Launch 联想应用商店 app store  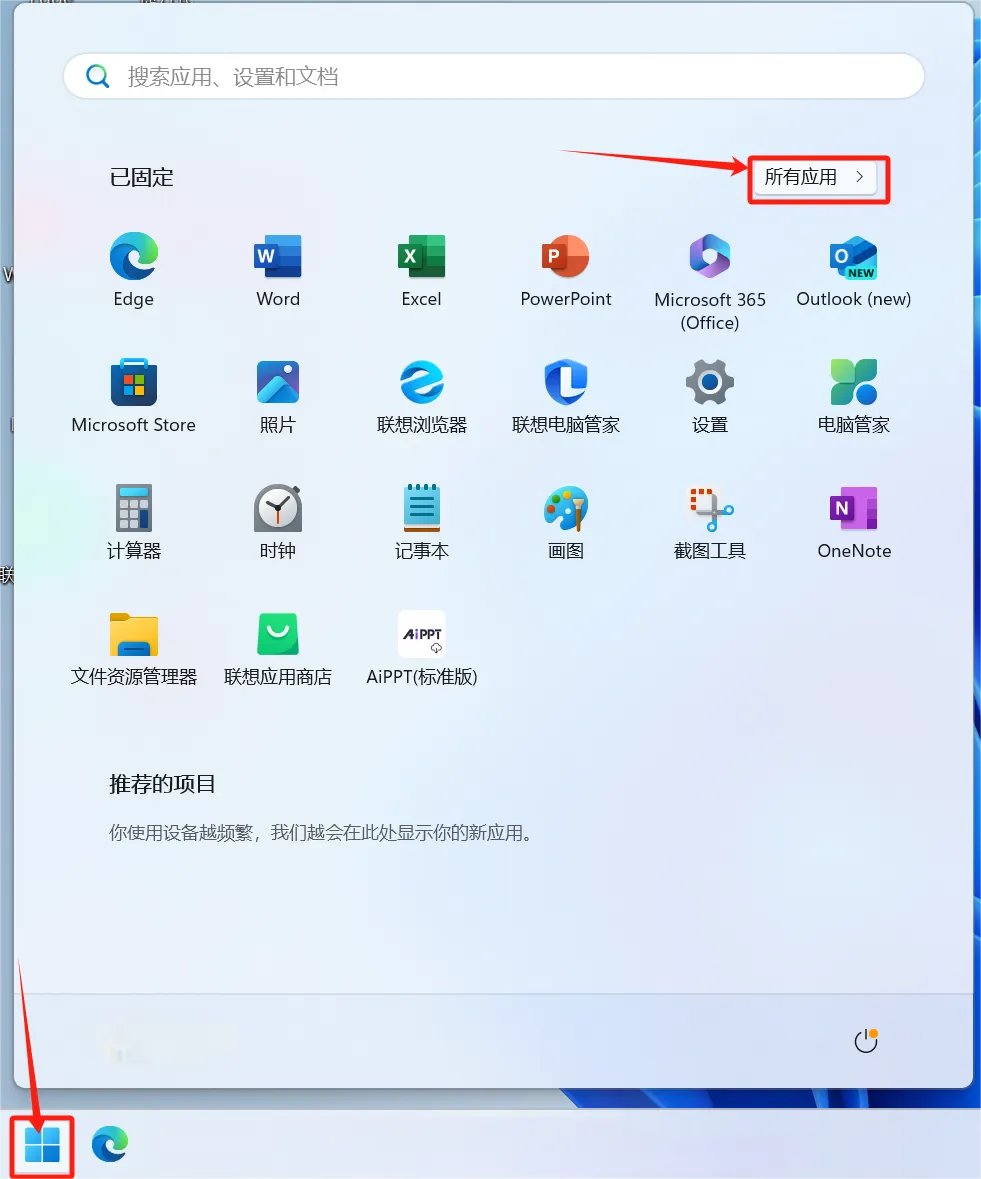pos(278,647)
